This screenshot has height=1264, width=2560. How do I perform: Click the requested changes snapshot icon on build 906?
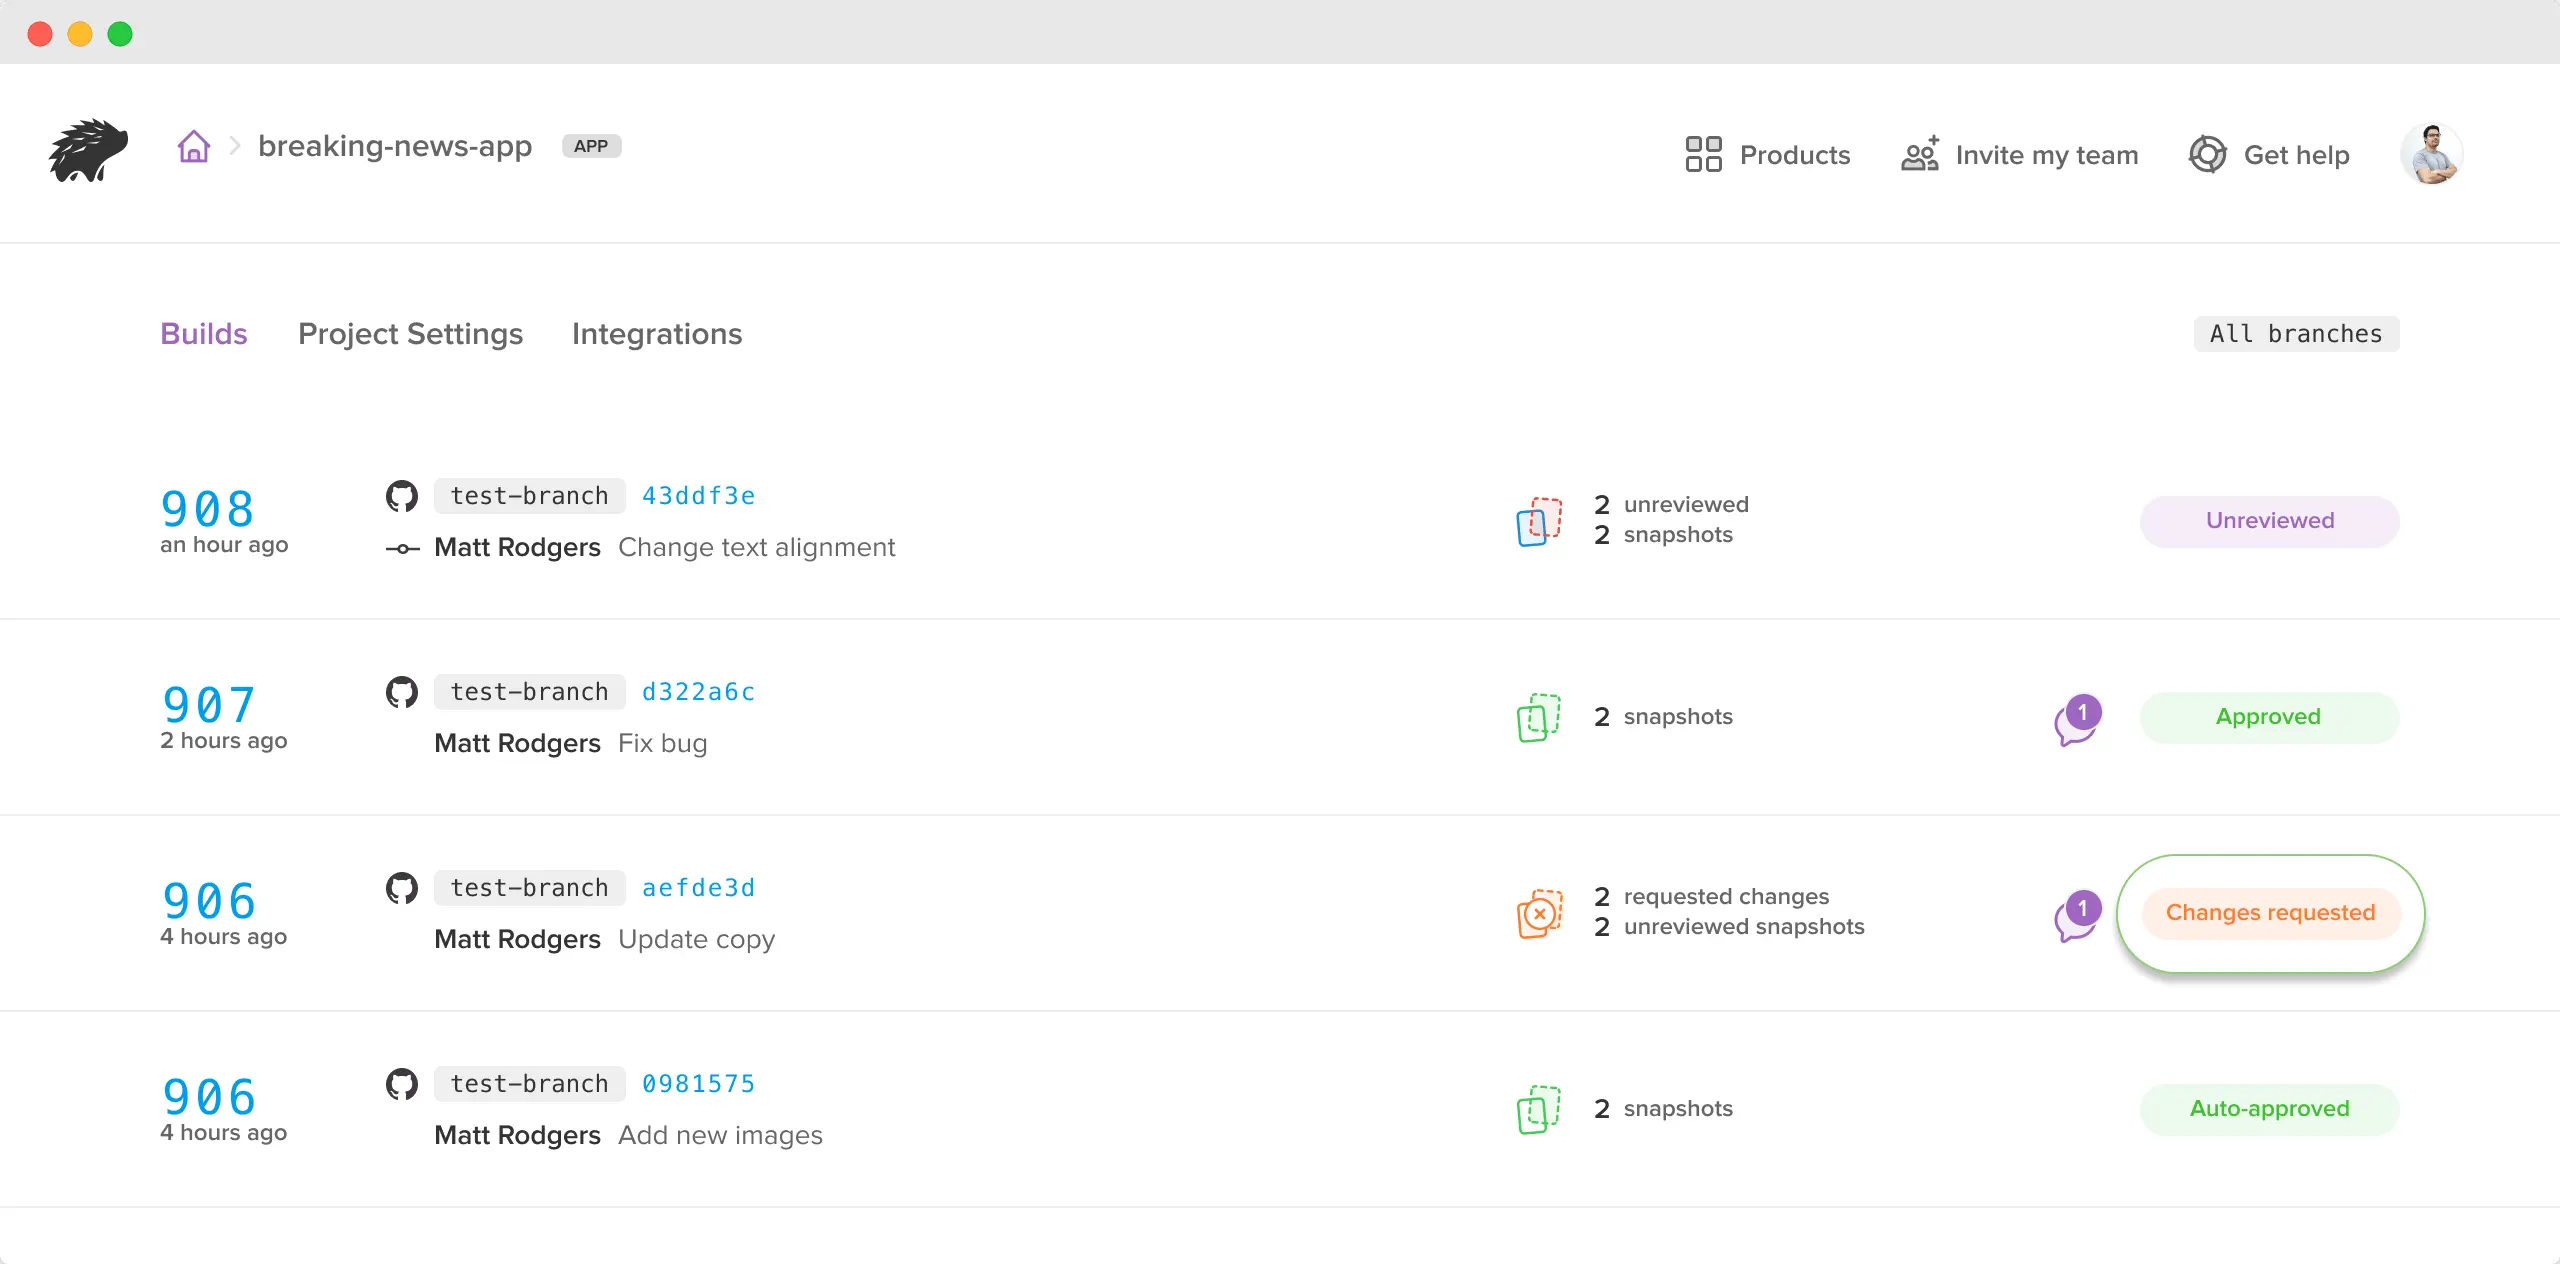pos(1539,913)
